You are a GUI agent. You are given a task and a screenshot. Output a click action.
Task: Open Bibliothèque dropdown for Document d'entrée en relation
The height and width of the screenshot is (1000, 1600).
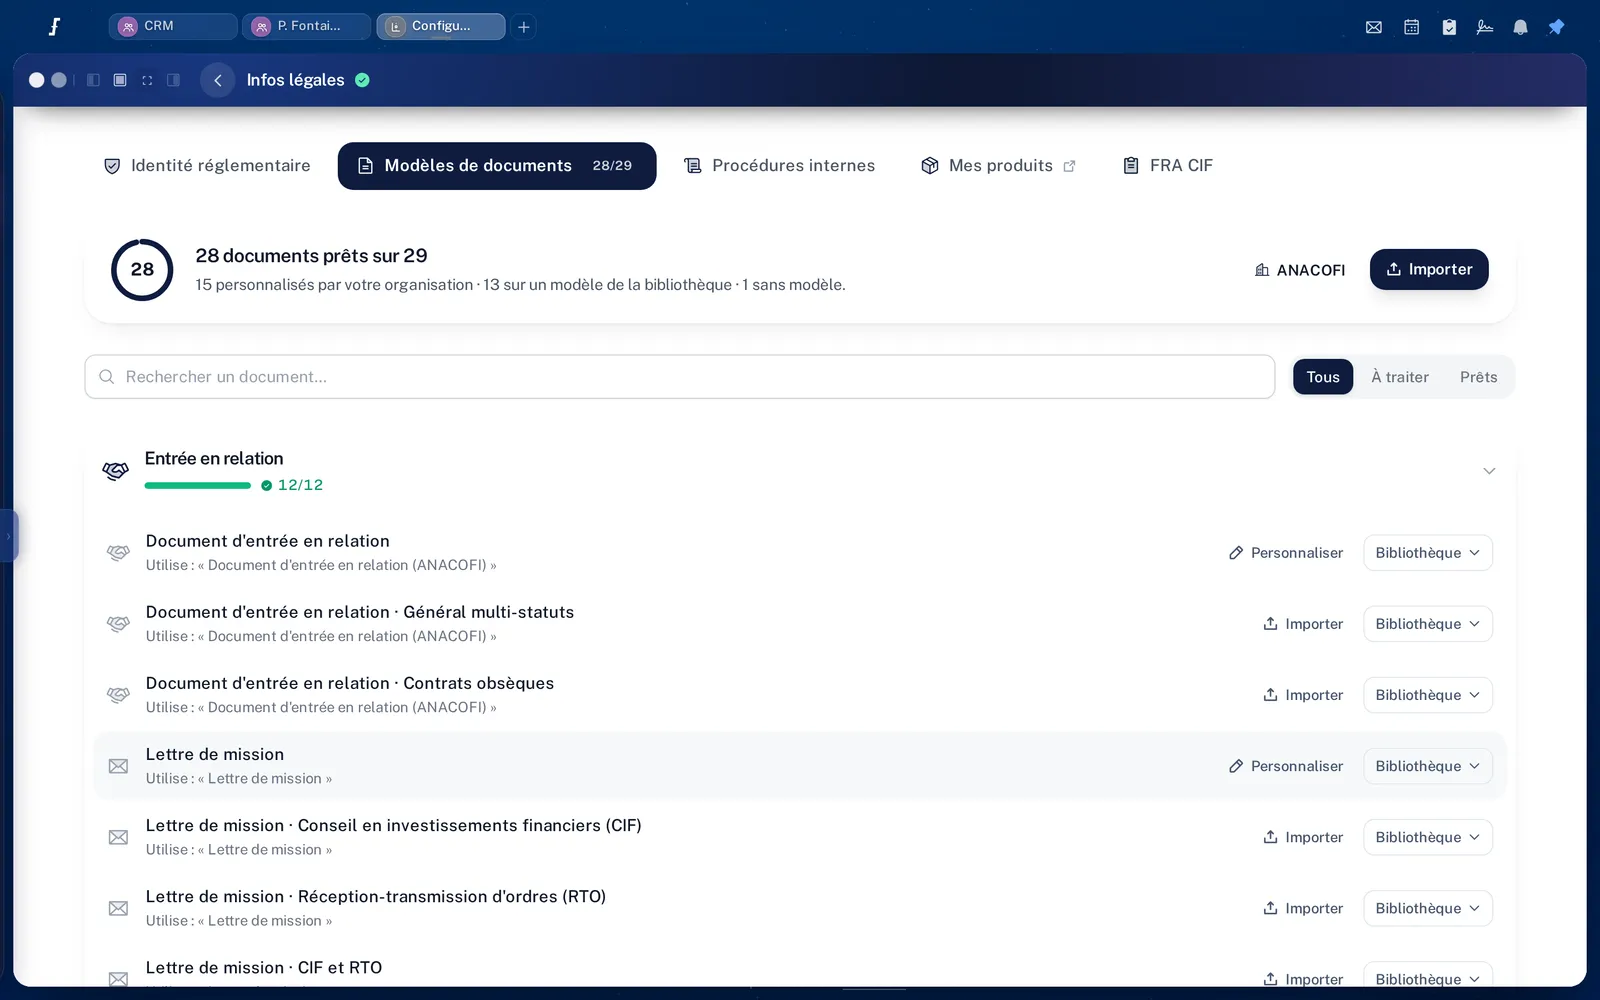1428,553
